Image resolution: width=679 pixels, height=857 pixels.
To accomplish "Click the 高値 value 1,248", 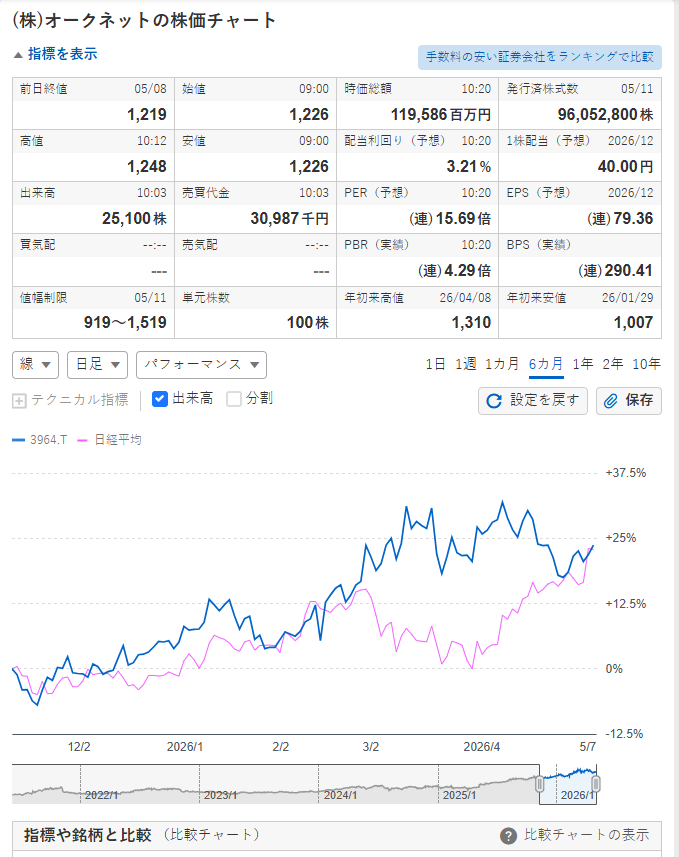I will tap(147, 166).
